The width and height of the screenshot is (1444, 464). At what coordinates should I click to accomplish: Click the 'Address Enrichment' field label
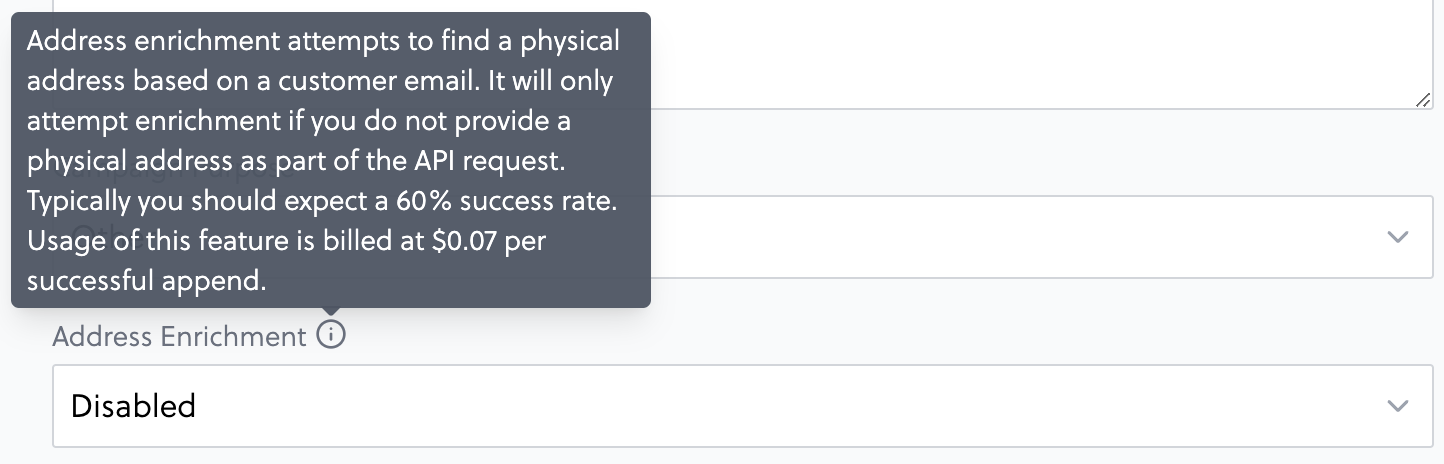tap(179, 336)
